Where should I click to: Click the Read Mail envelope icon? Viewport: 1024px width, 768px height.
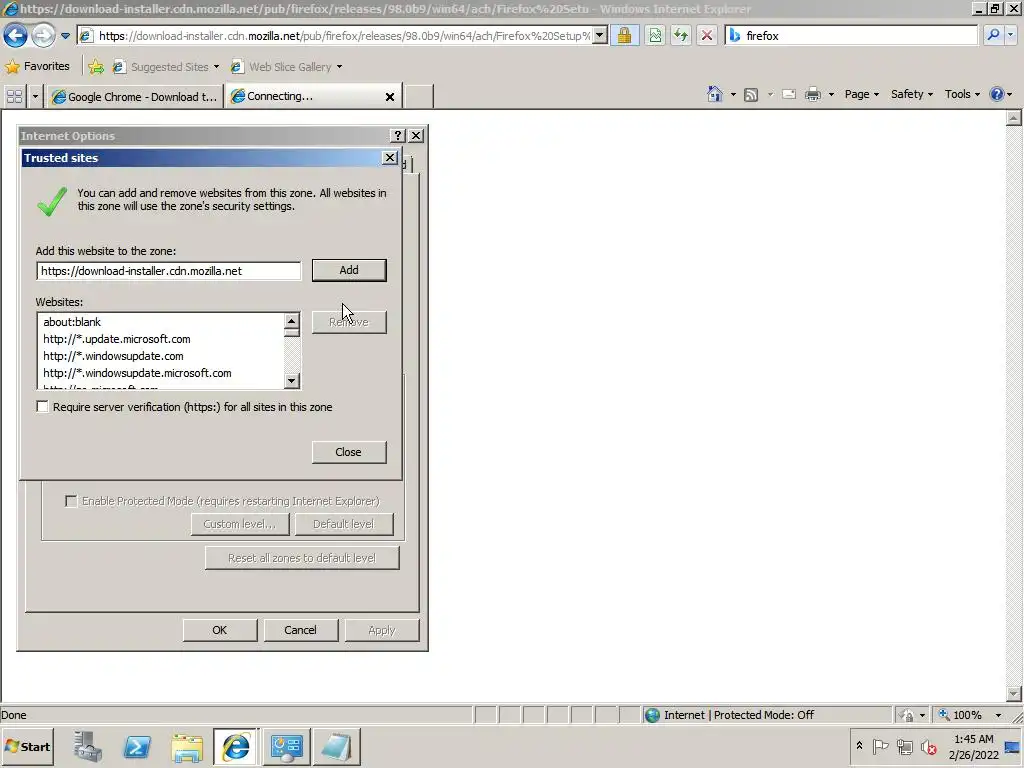click(x=789, y=94)
